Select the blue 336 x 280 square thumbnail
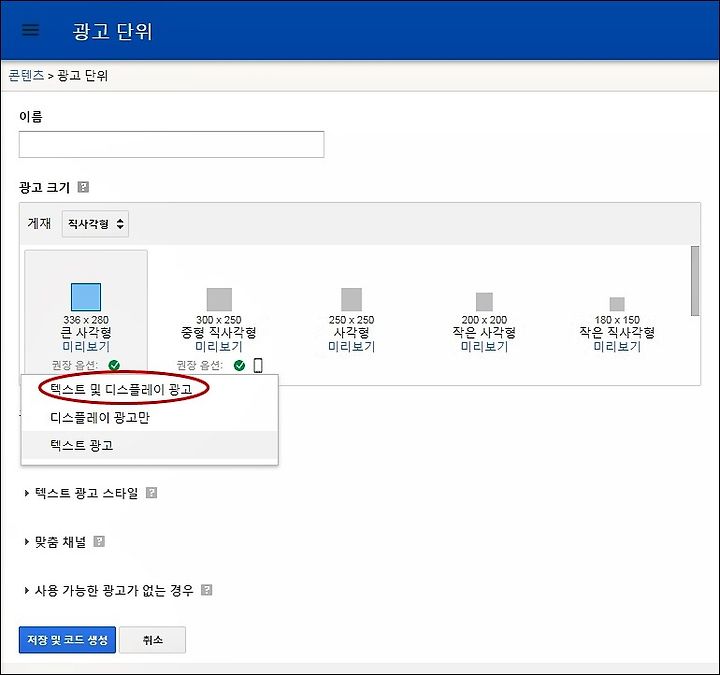720x675 pixels. pos(86,297)
